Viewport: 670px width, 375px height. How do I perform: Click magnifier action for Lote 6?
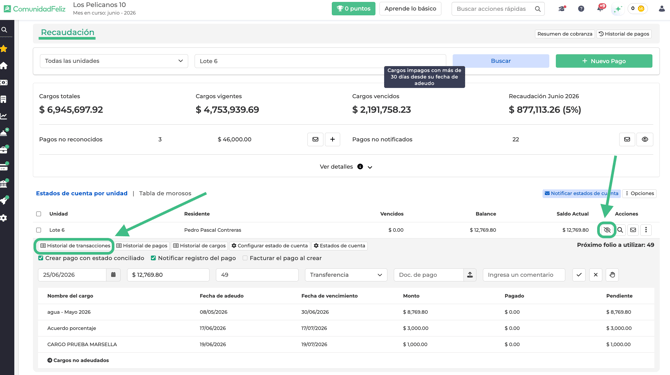pos(620,230)
